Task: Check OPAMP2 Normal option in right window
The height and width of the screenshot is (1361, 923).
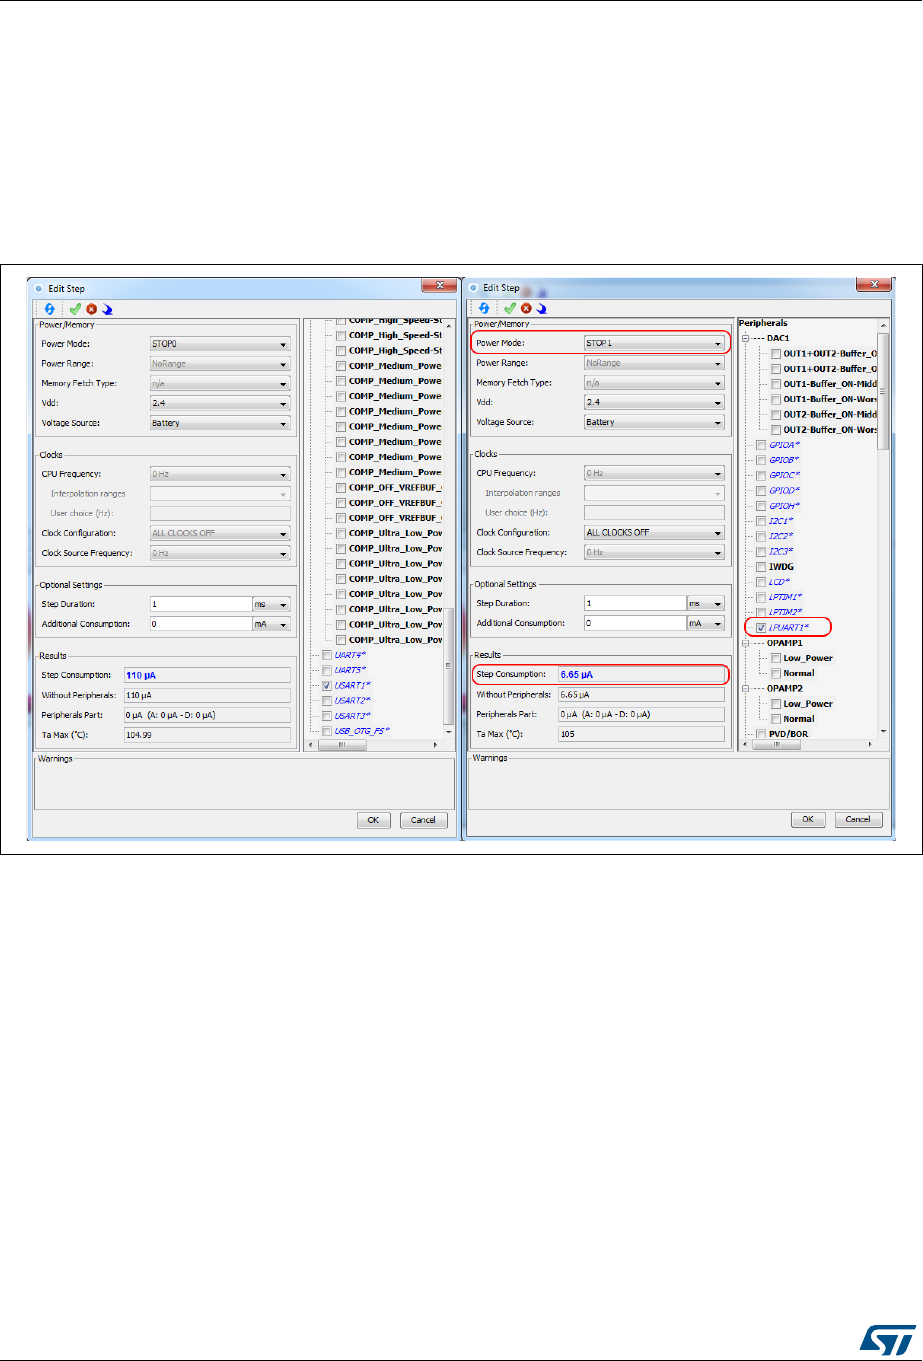Action: point(777,719)
